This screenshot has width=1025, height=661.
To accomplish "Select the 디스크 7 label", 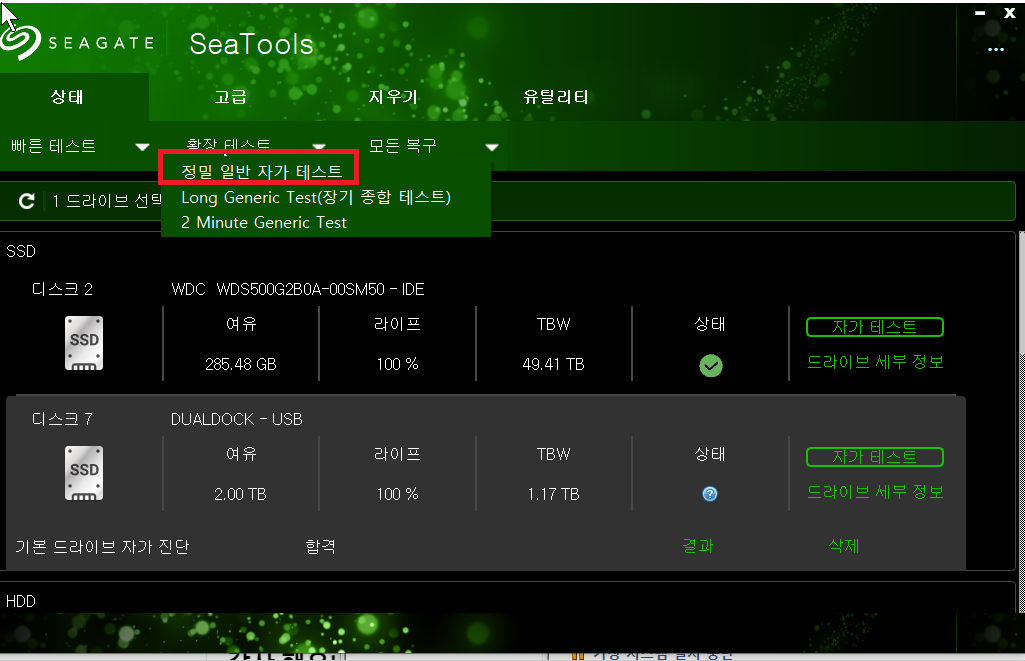I will [62, 419].
